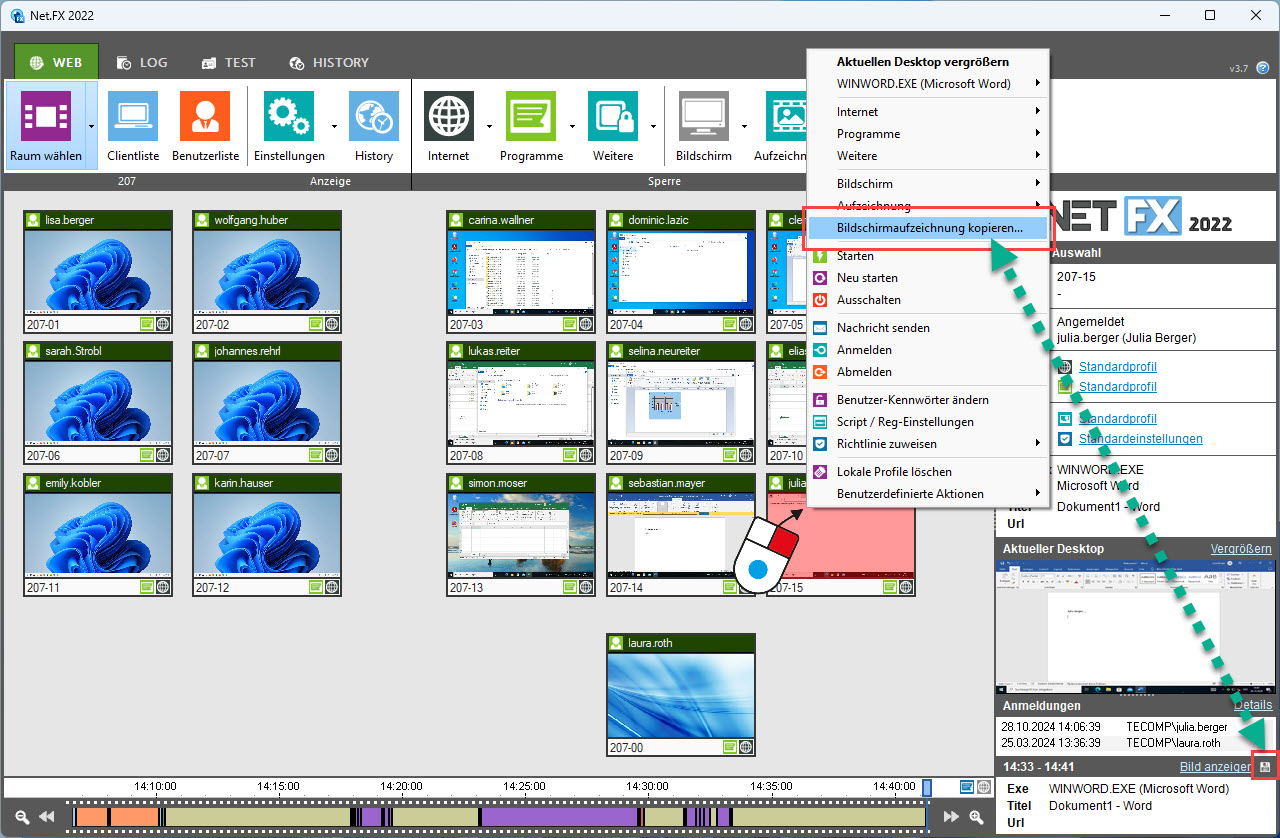Click Standardprofil link beside the globe icon
The height and width of the screenshot is (838, 1280).
point(1118,367)
